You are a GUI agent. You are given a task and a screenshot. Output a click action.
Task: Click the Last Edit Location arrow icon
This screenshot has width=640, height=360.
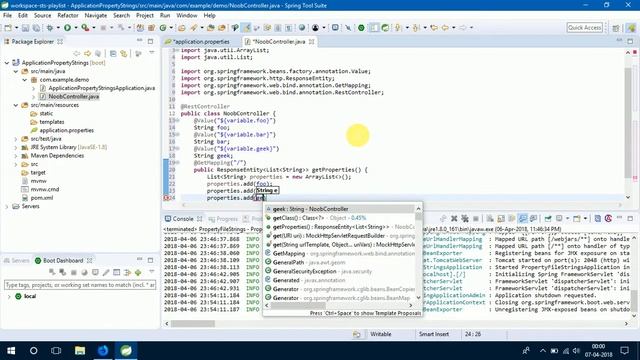click(x=434, y=28)
